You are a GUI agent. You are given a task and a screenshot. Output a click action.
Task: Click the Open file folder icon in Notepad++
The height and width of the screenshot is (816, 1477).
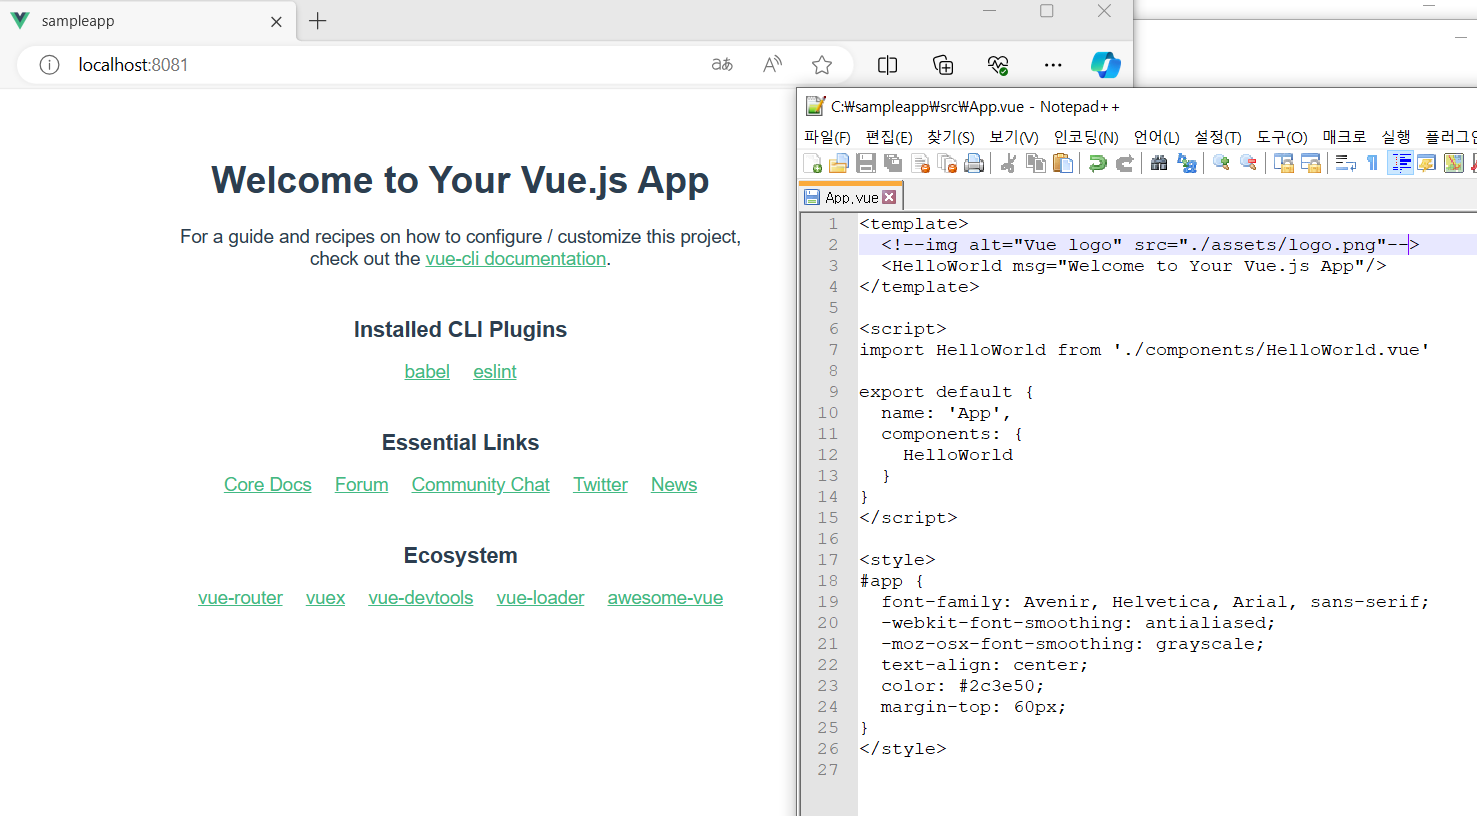(x=839, y=163)
